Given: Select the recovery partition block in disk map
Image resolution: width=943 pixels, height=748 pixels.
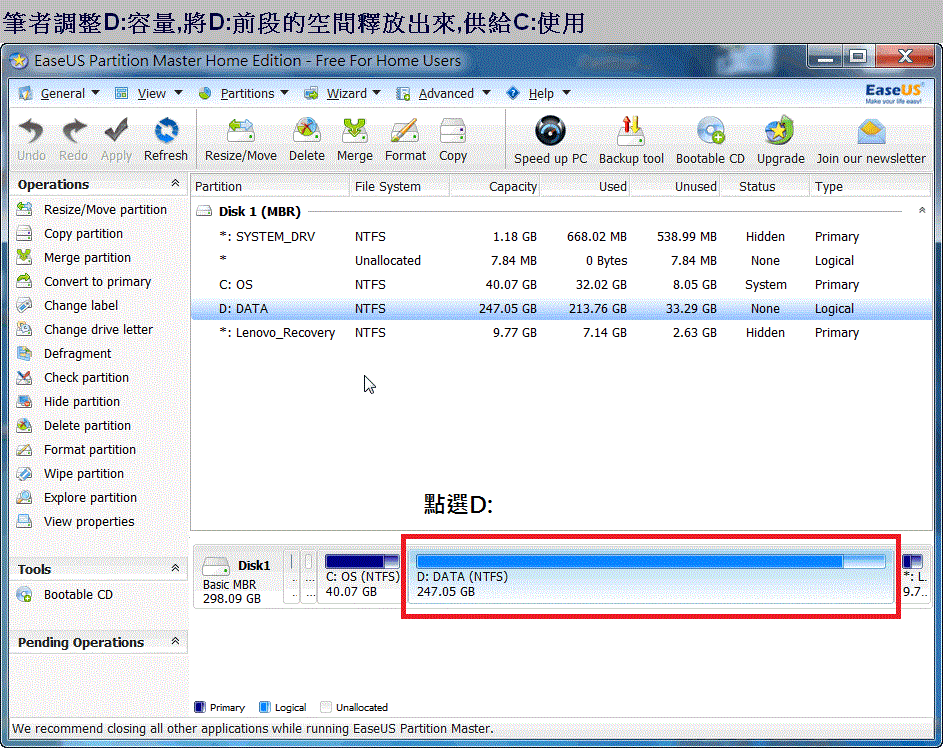Looking at the screenshot, I should [x=915, y=577].
